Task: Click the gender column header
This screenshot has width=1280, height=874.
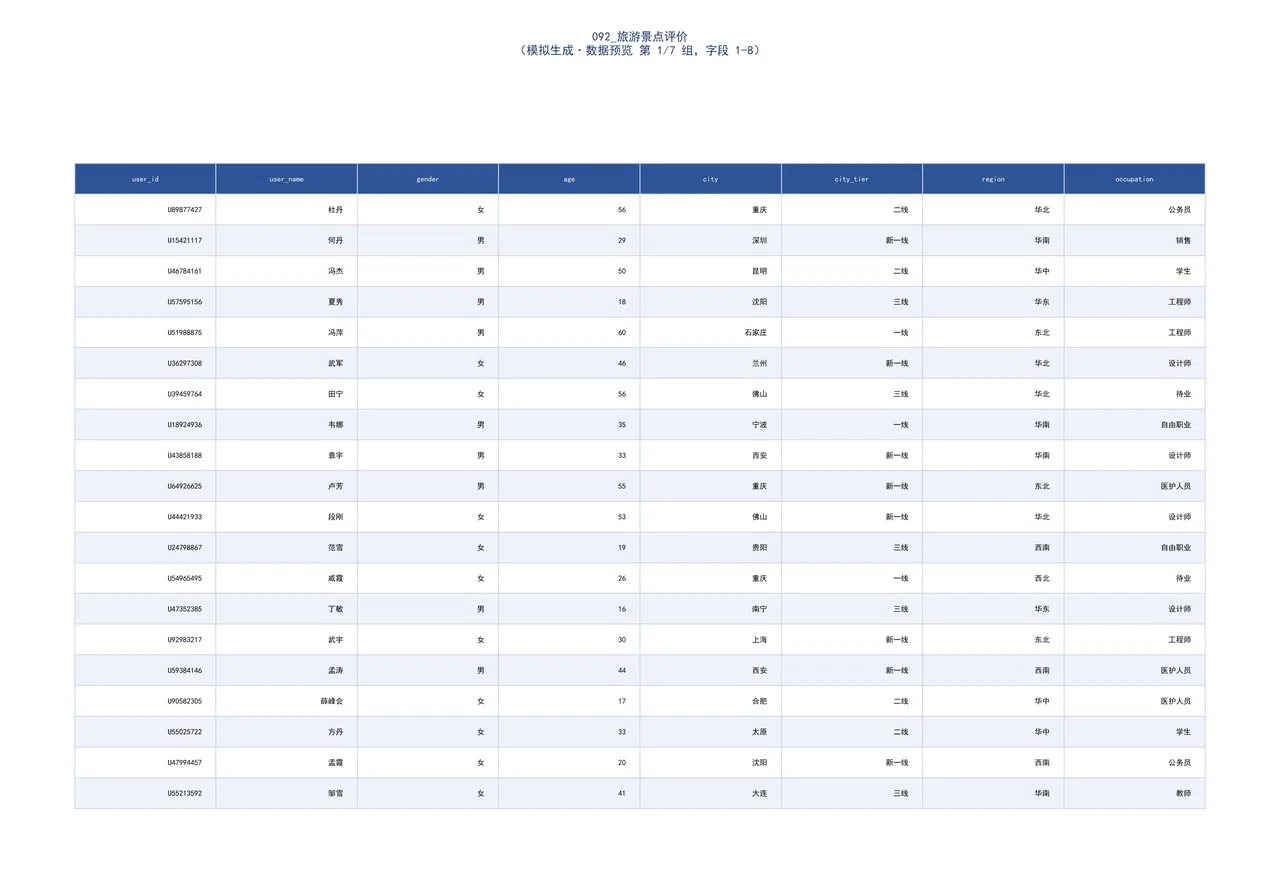Action: coord(428,179)
